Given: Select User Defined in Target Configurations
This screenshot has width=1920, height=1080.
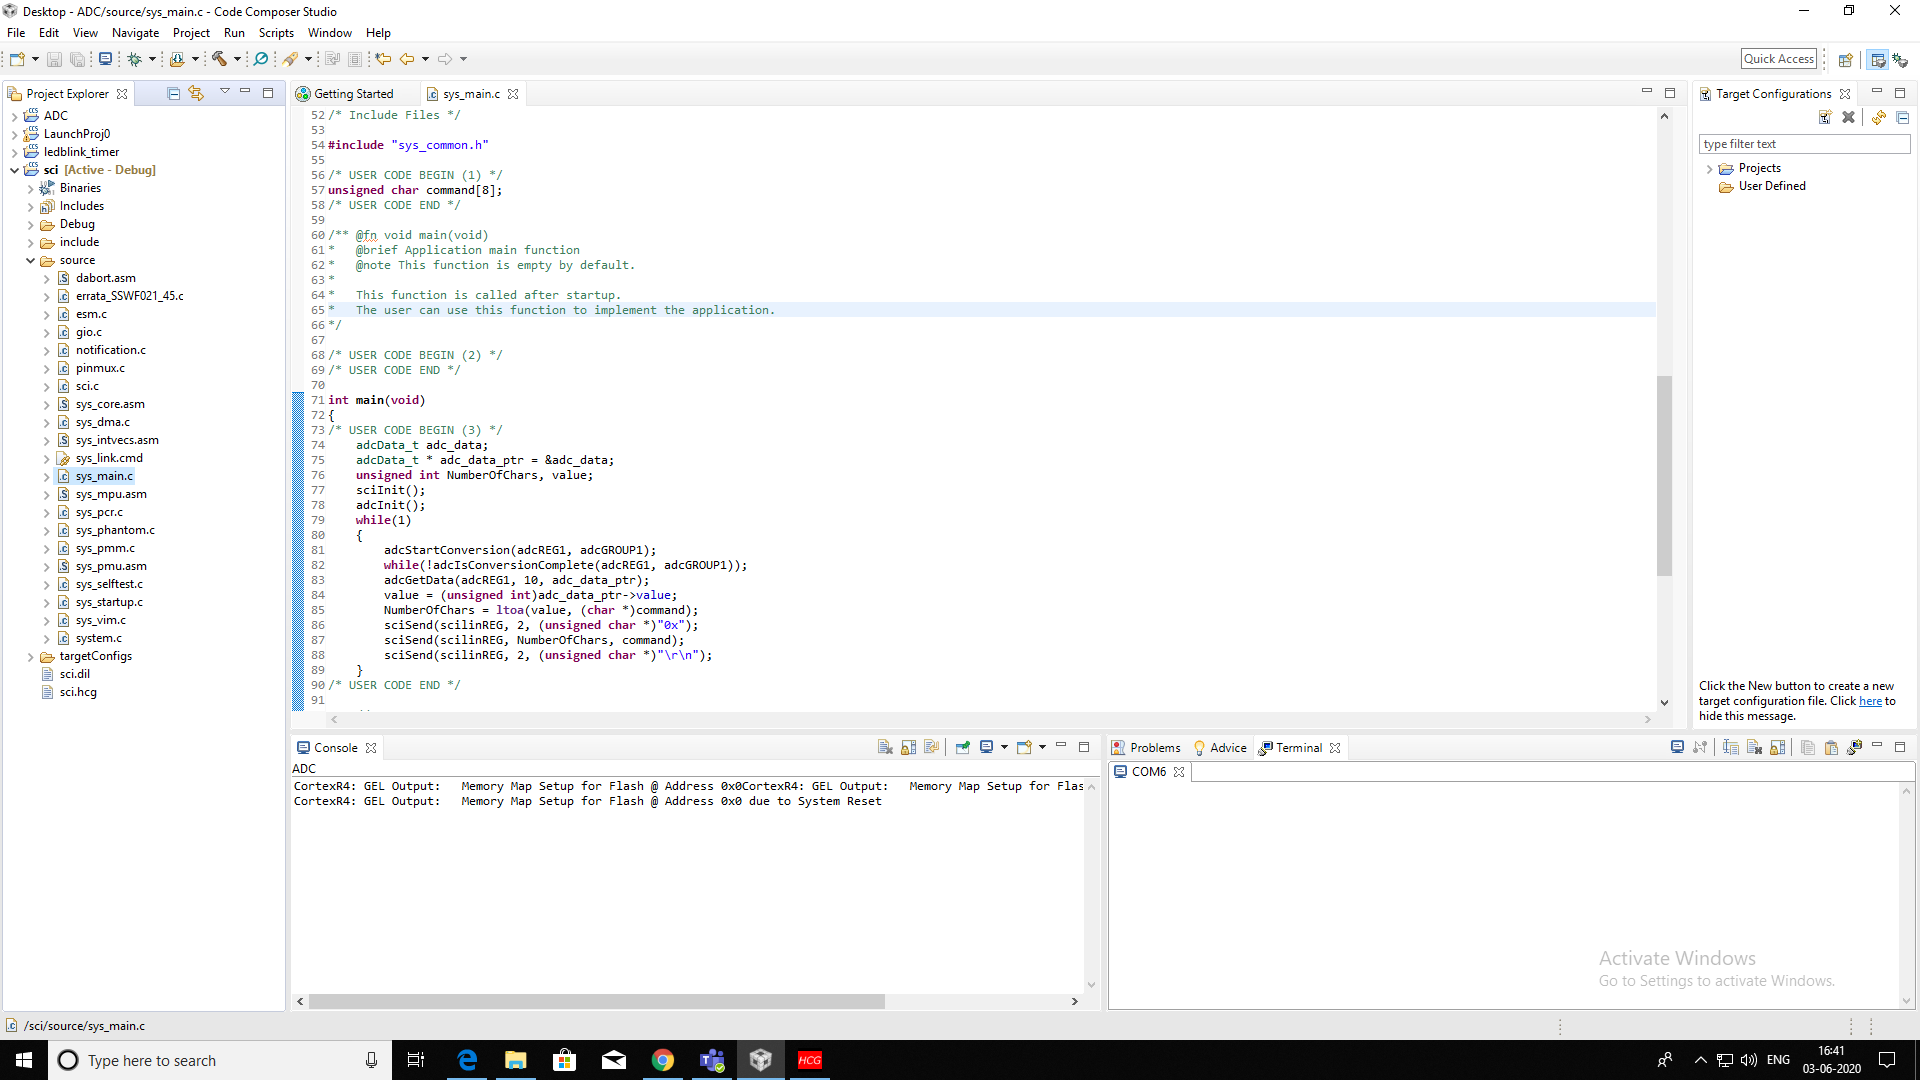Looking at the screenshot, I should (x=1771, y=186).
